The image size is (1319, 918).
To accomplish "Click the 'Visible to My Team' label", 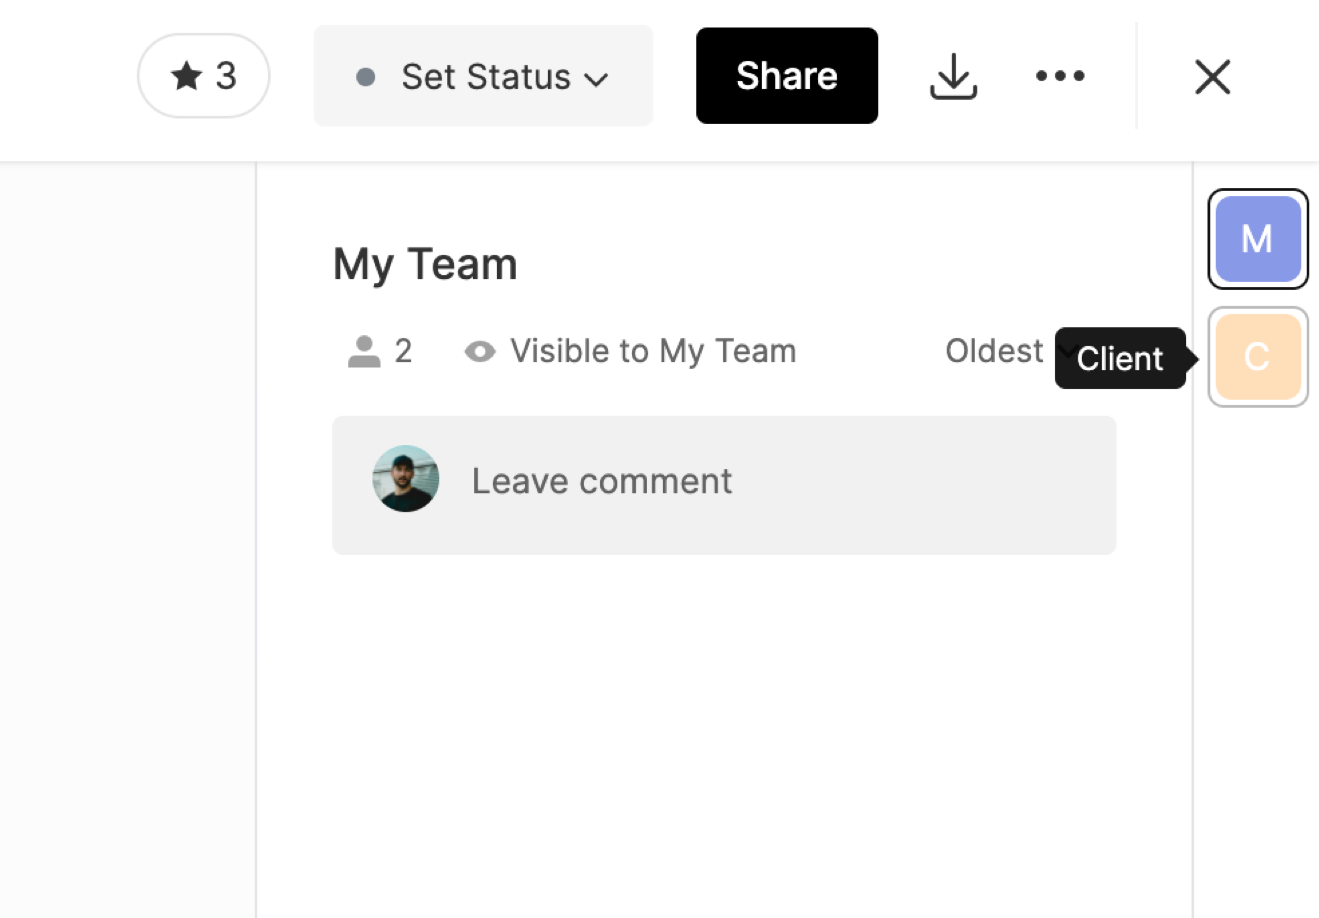I will [653, 351].
